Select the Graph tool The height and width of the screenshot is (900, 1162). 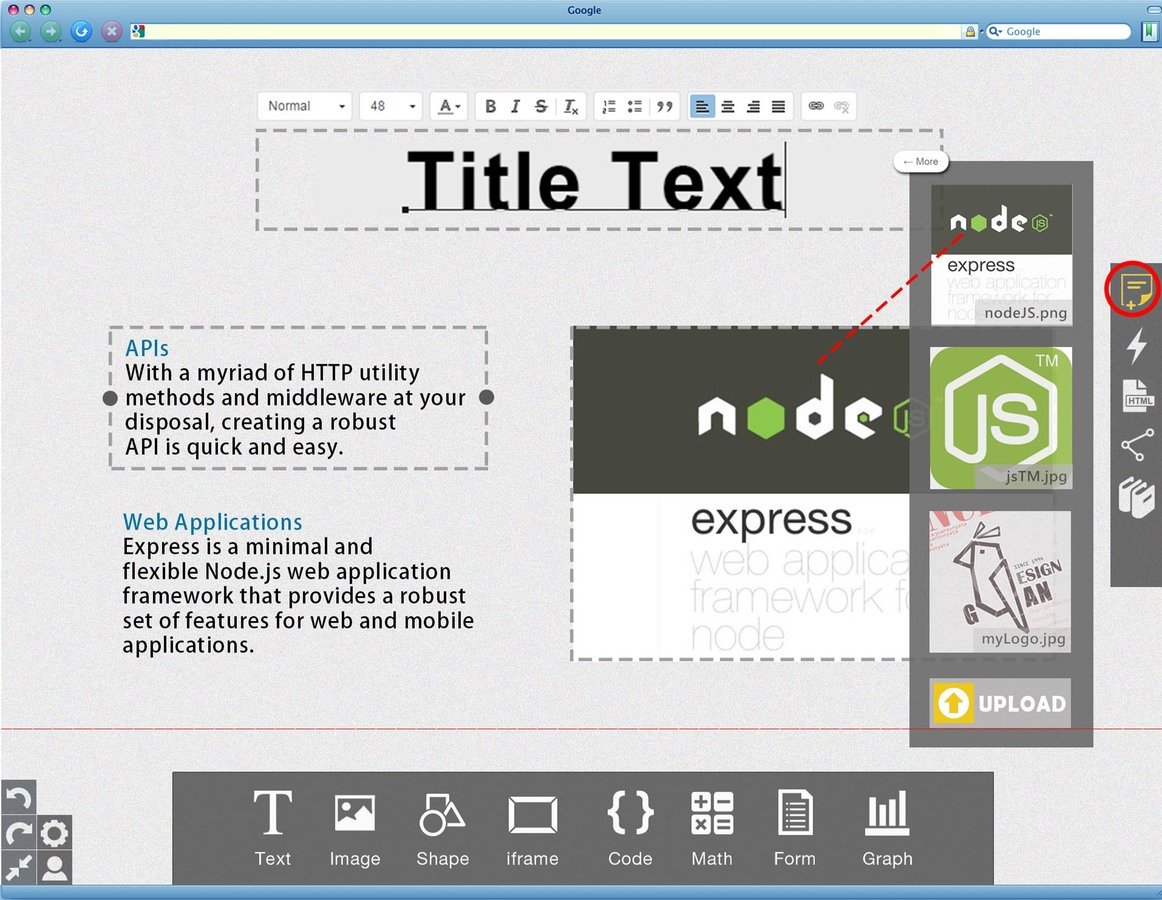887,827
